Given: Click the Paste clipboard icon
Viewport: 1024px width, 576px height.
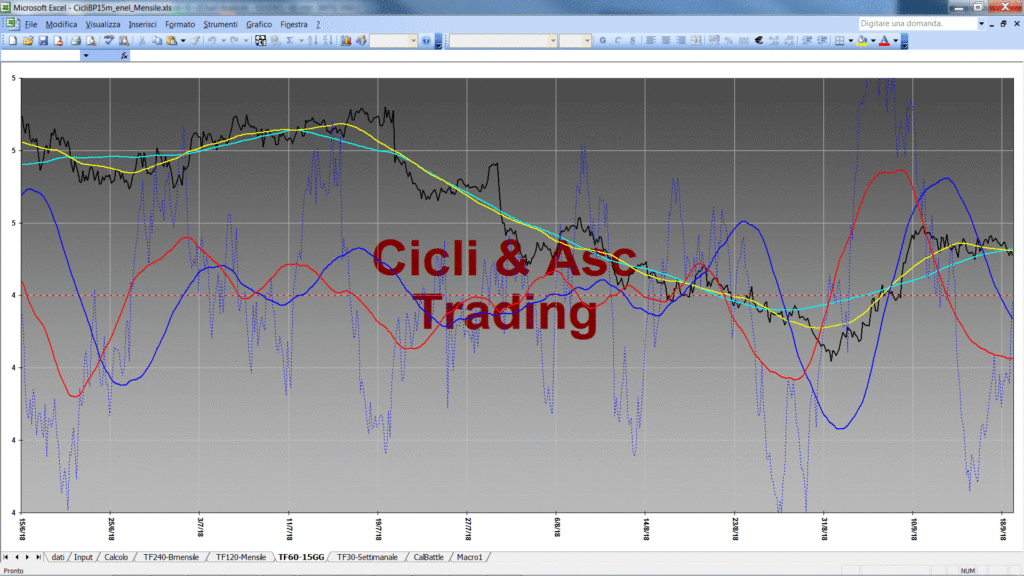Looking at the screenshot, I should 172,40.
